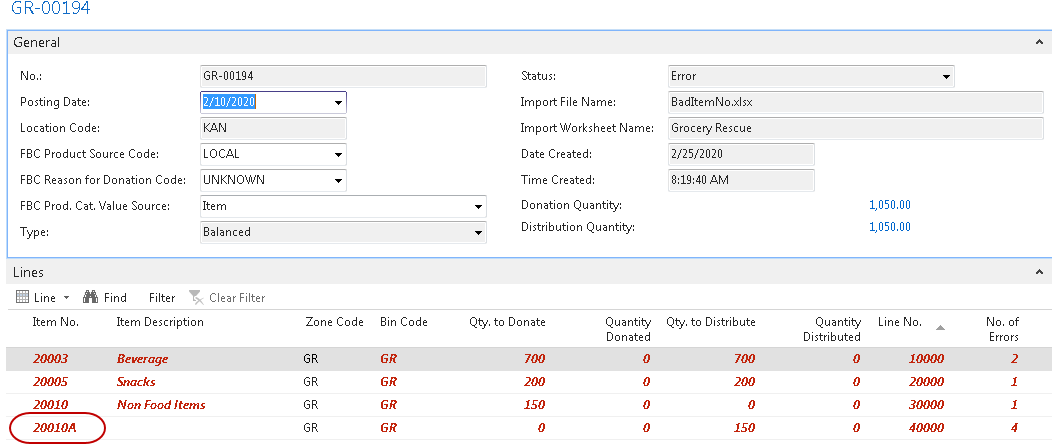Collapse the General section chevron
Image resolution: width=1052 pixels, height=446 pixels.
point(1041,43)
